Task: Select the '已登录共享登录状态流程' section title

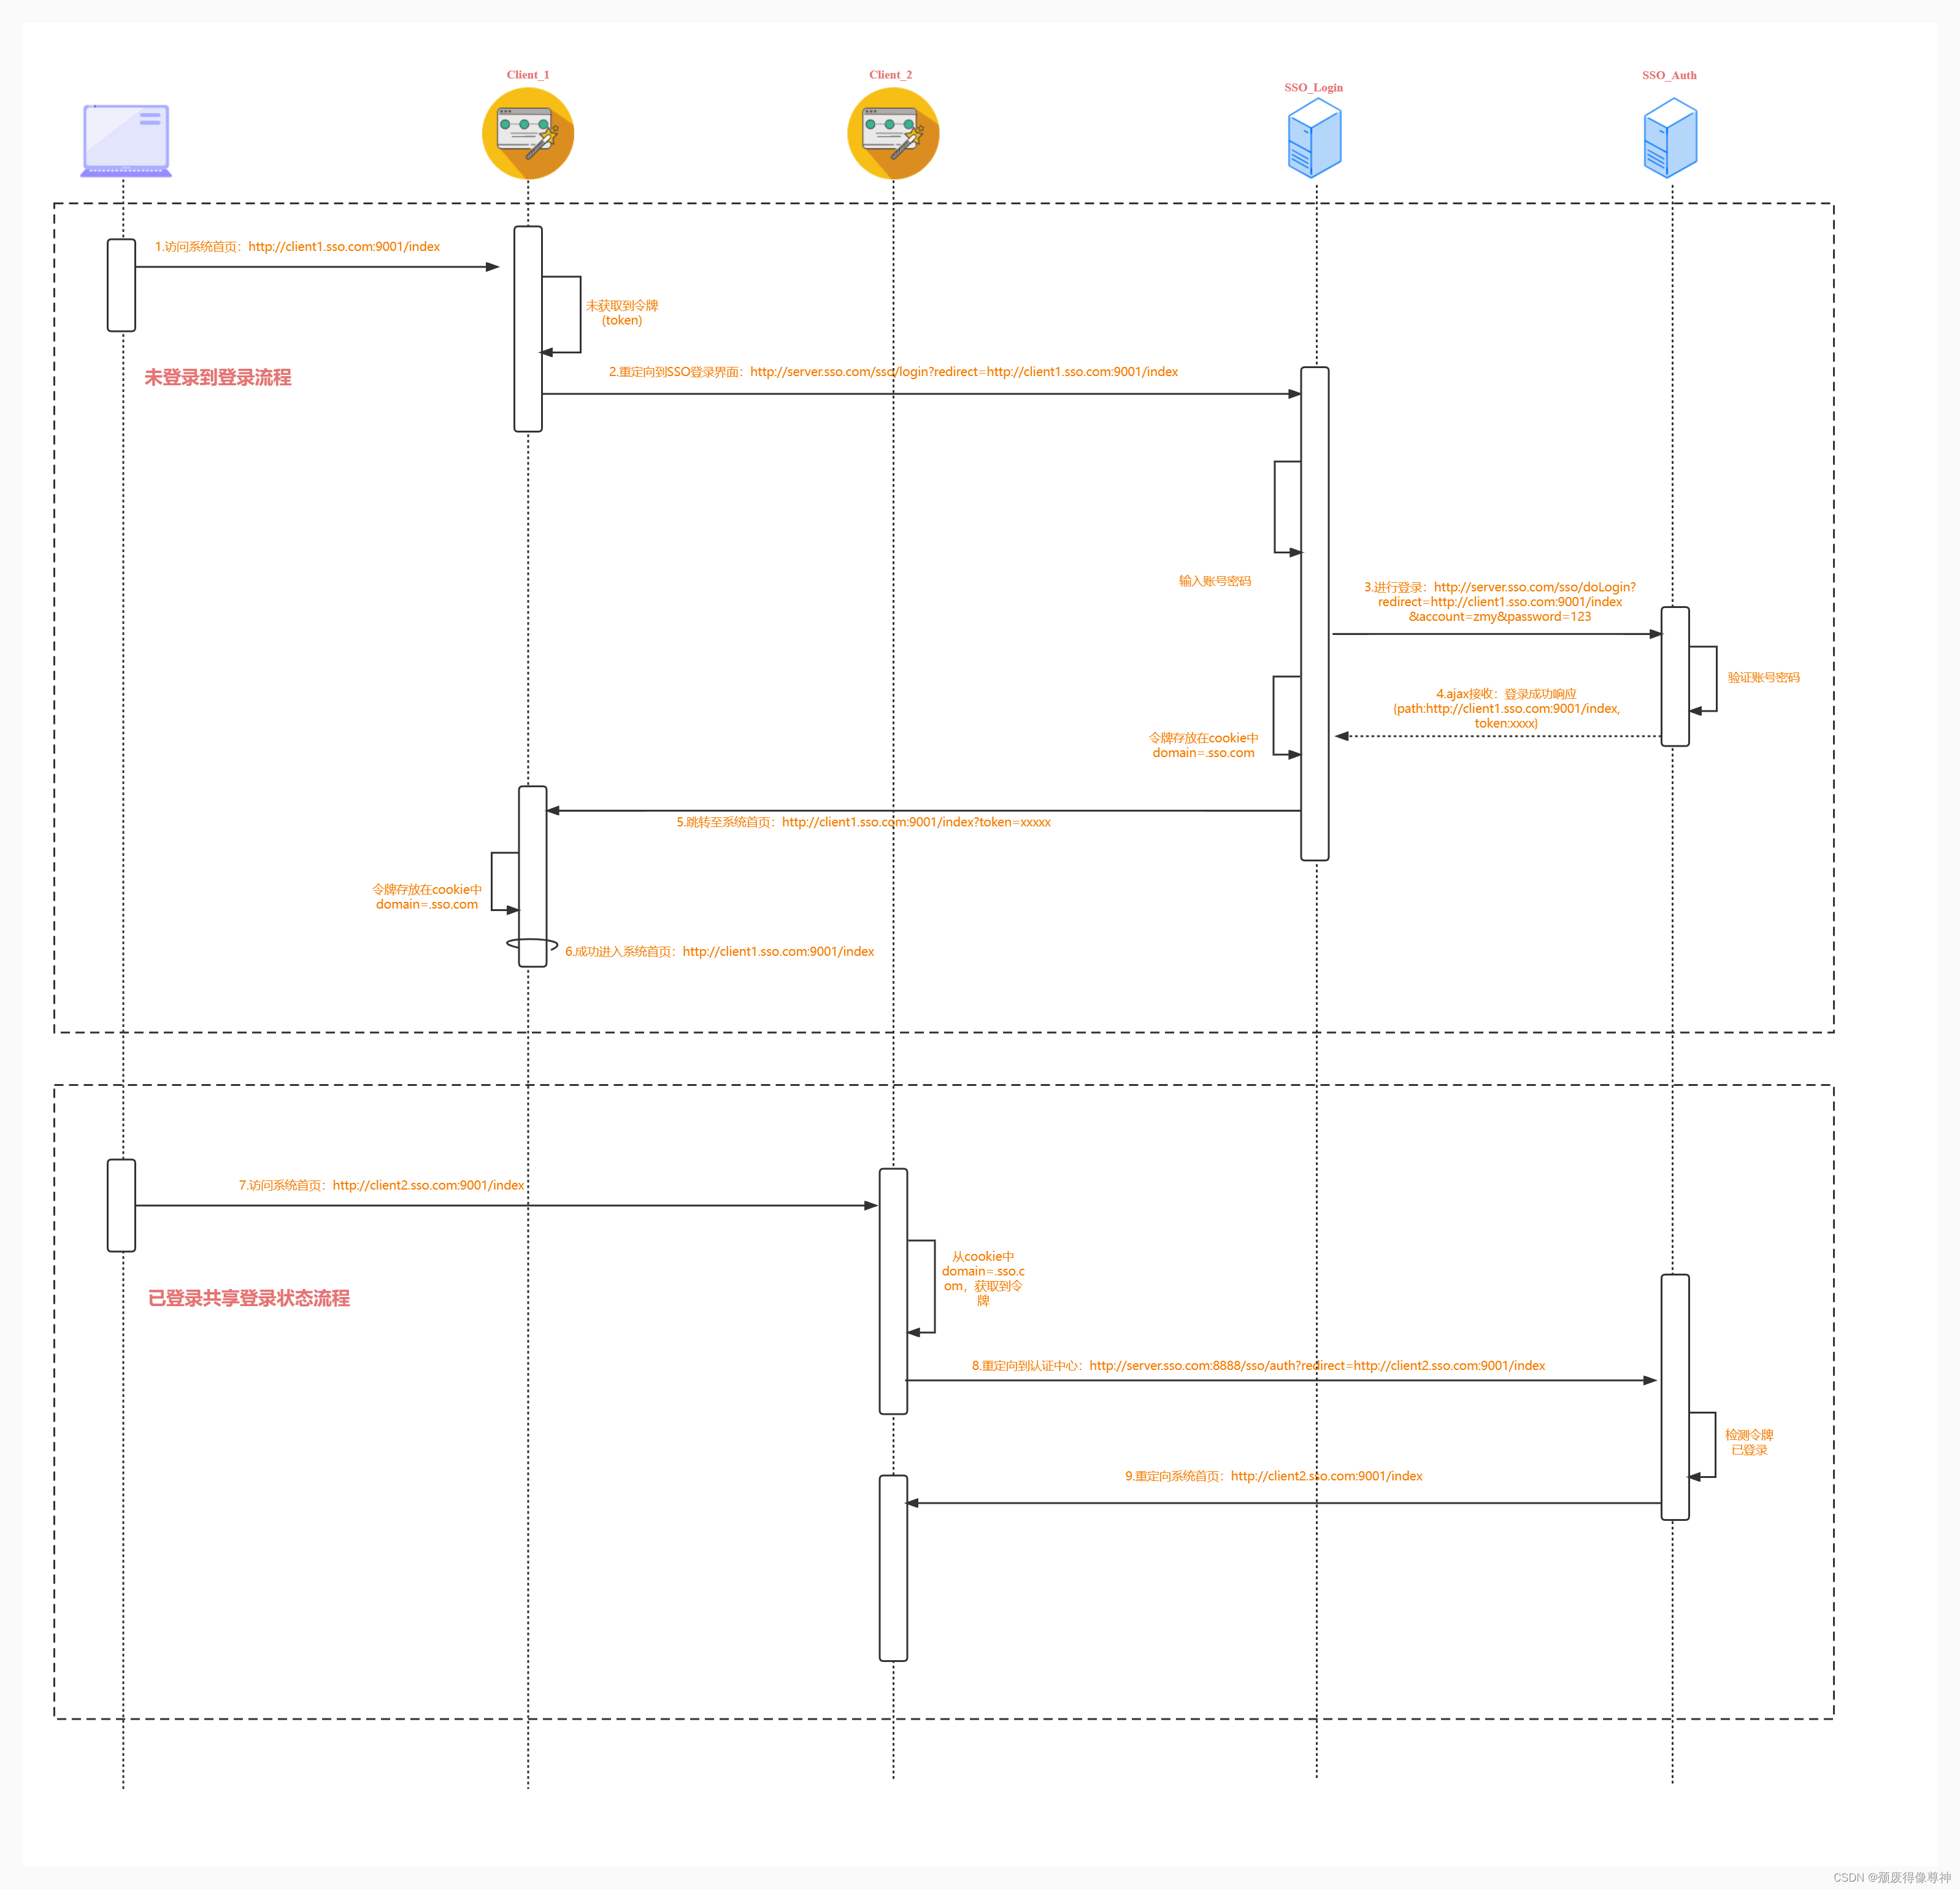Action: click(x=249, y=1298)
